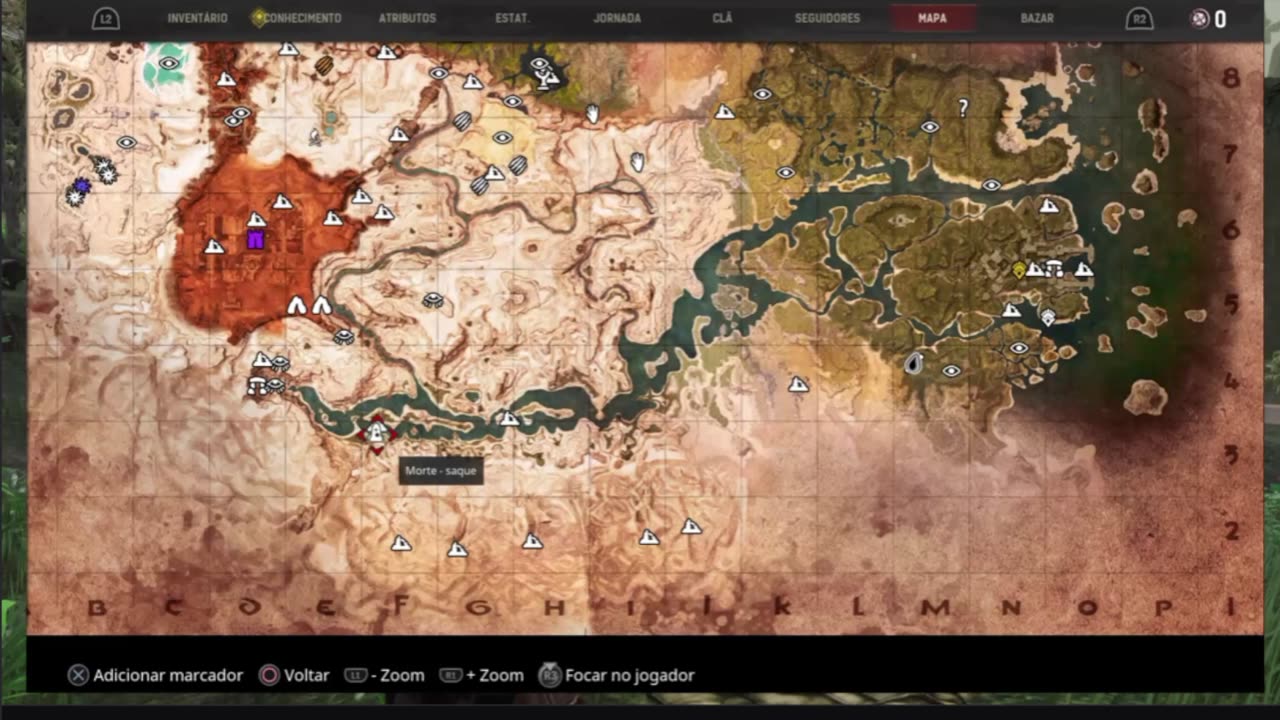Click the L2 previous-tab button

[x=106, y=19]
